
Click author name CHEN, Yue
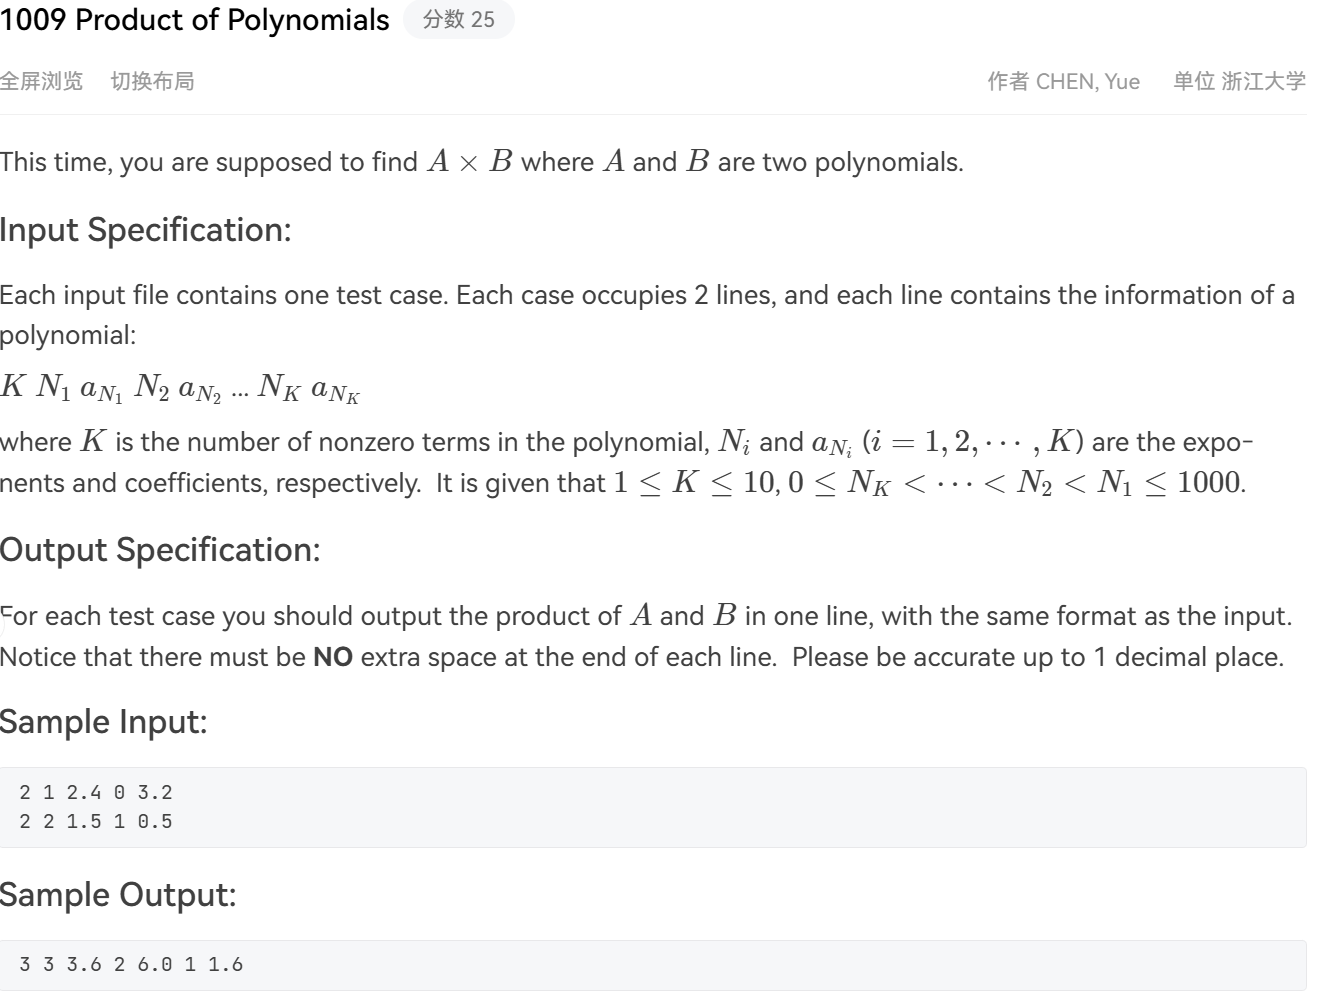1088,81
